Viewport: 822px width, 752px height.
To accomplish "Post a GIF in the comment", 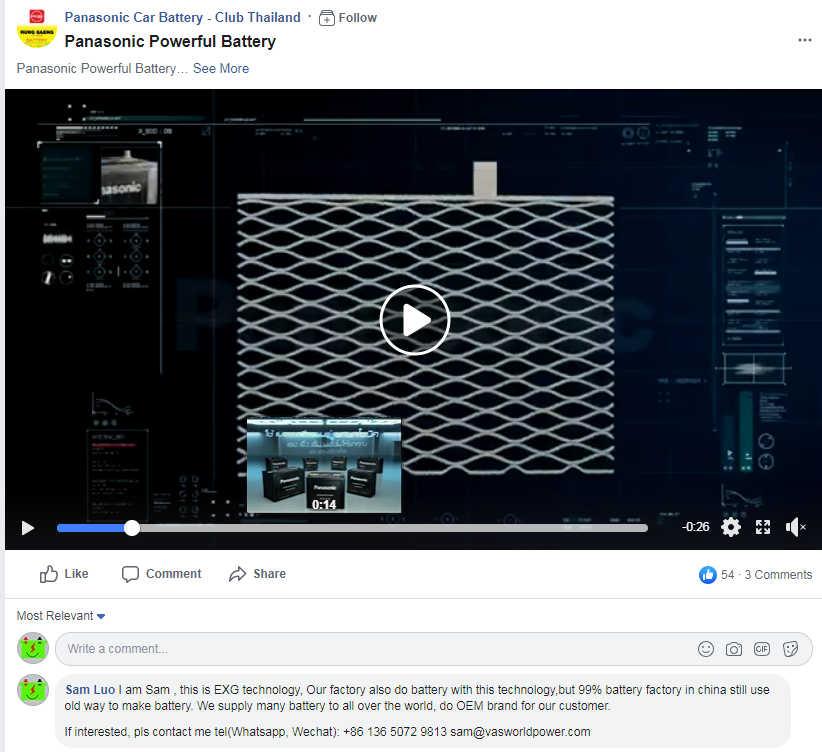I will (x=762, y=649).
